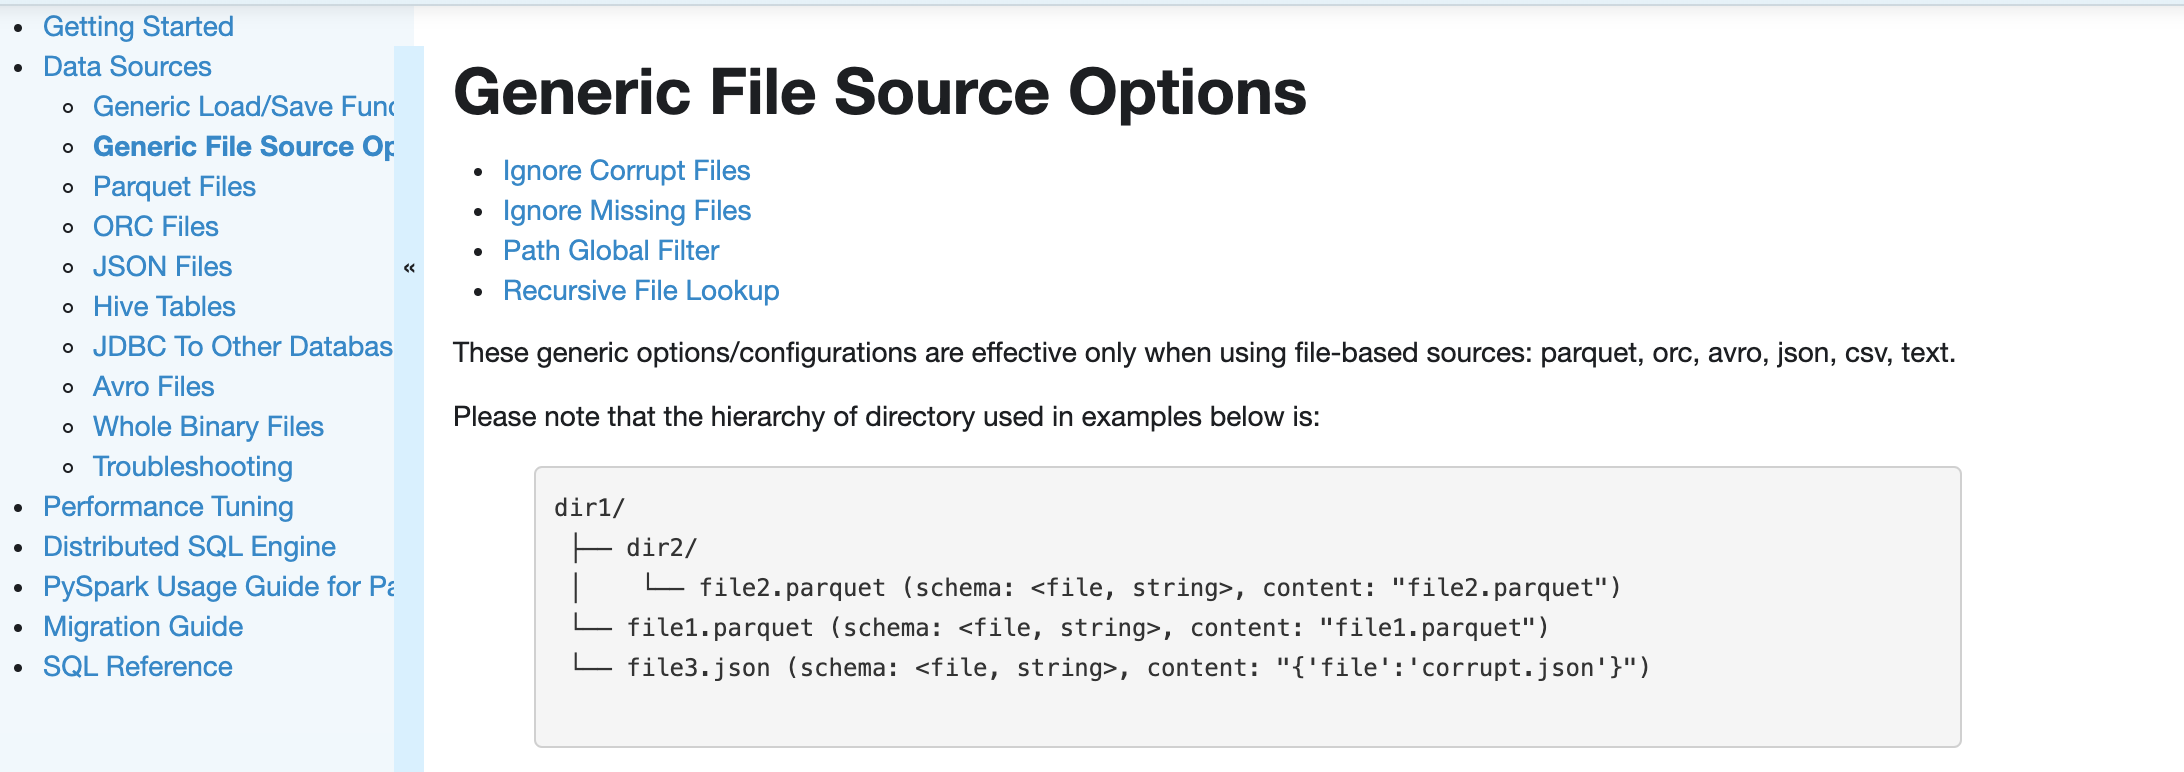Navigate to Distributed SQL Engine

(x=189, y=547)
